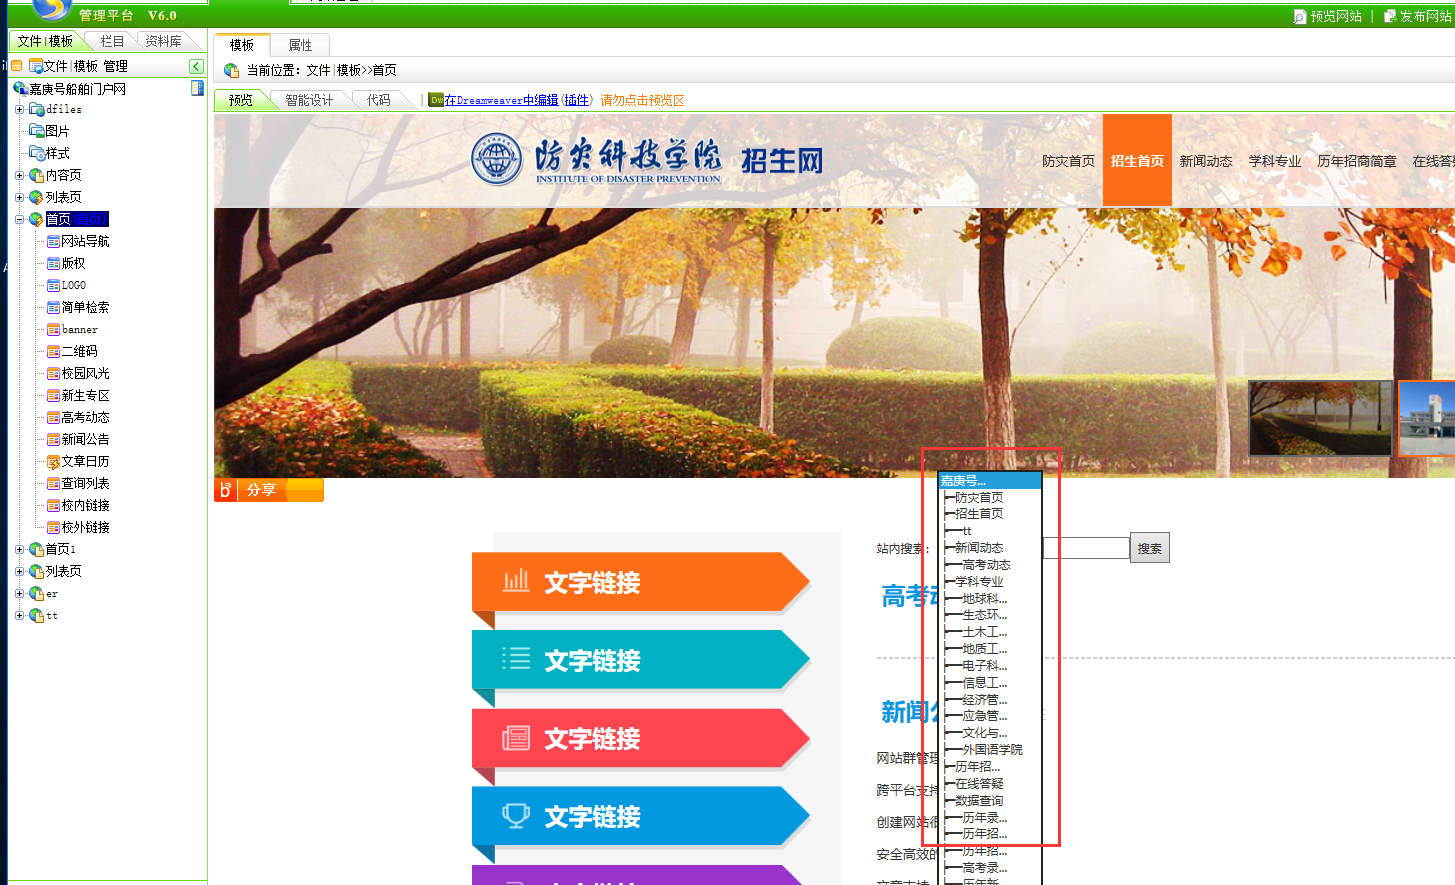Click the 预览网站 preview site icon

1299,16
